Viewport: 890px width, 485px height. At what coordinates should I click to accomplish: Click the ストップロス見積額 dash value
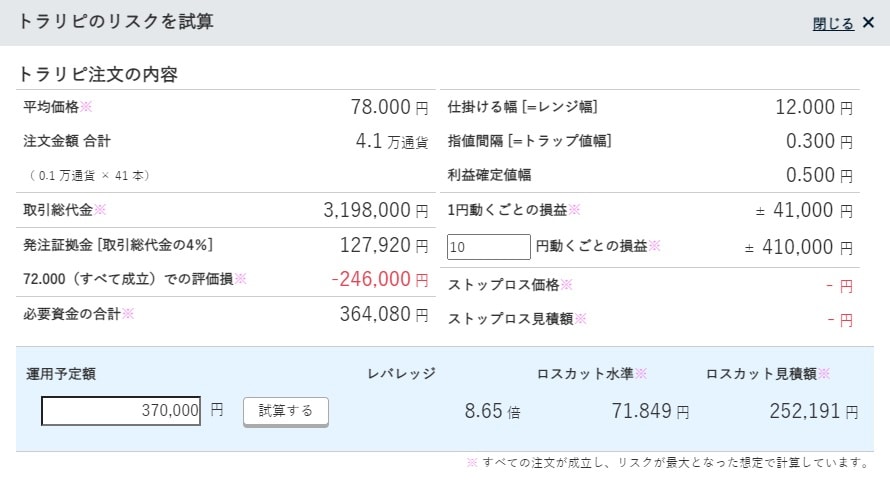[x=839, y=320]
